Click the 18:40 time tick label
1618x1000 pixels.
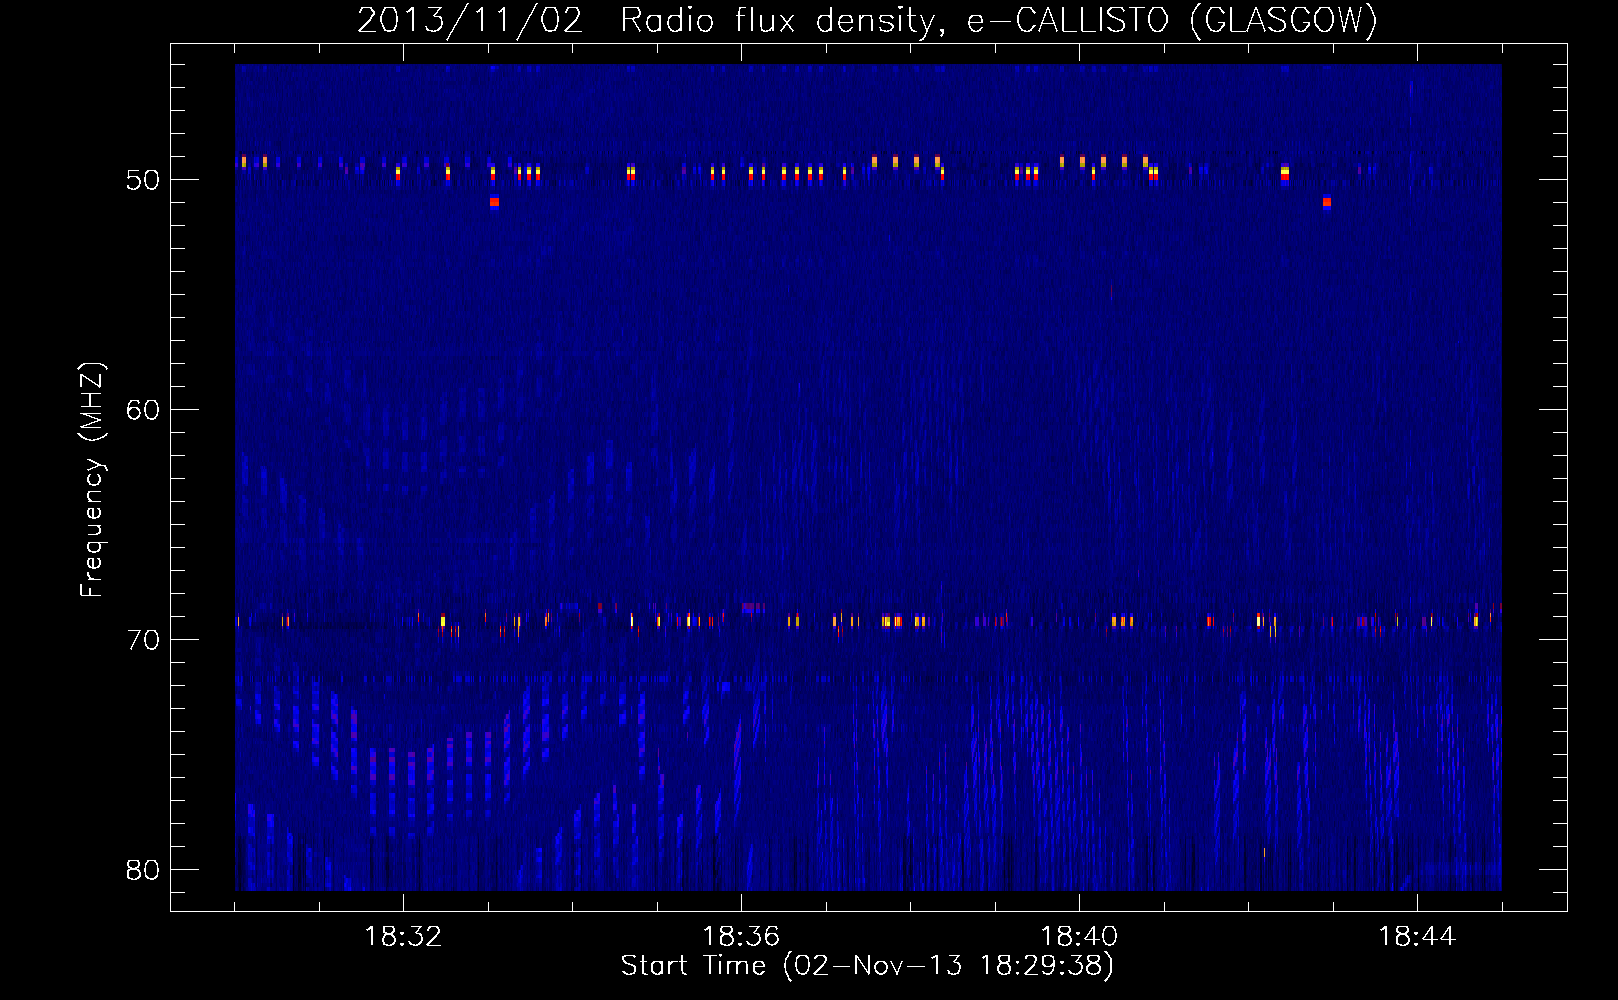[1079, 937]
